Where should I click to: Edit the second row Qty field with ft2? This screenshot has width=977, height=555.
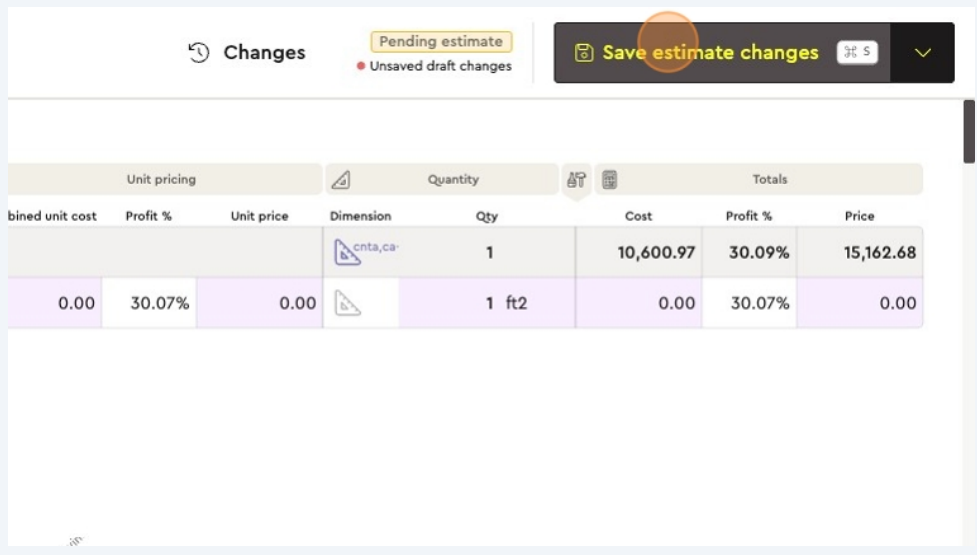[489, 303]
